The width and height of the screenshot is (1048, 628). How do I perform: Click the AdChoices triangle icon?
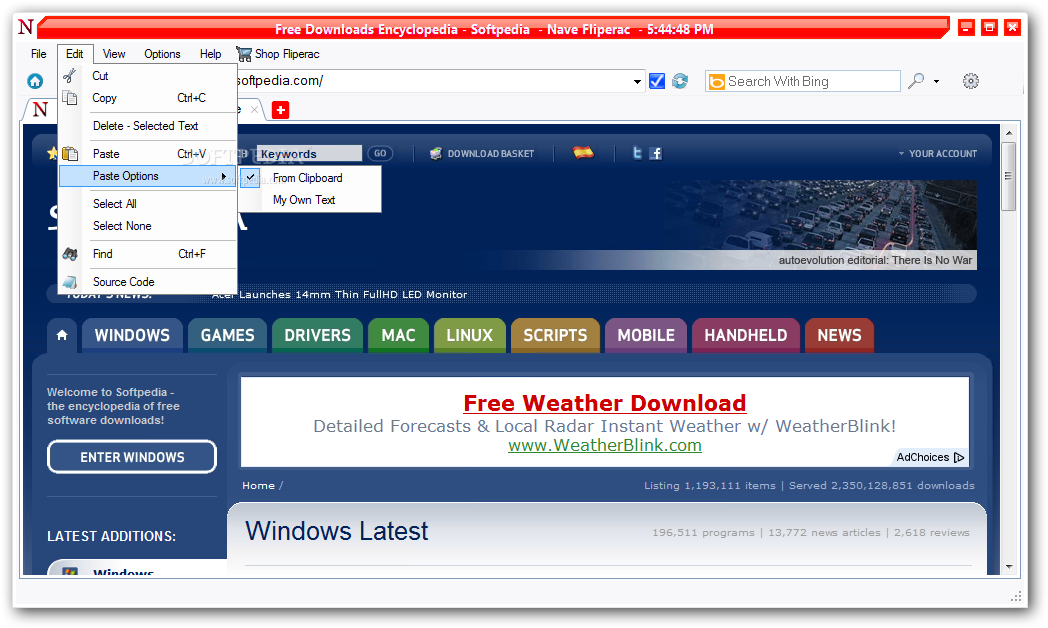[x=959, y=458]
